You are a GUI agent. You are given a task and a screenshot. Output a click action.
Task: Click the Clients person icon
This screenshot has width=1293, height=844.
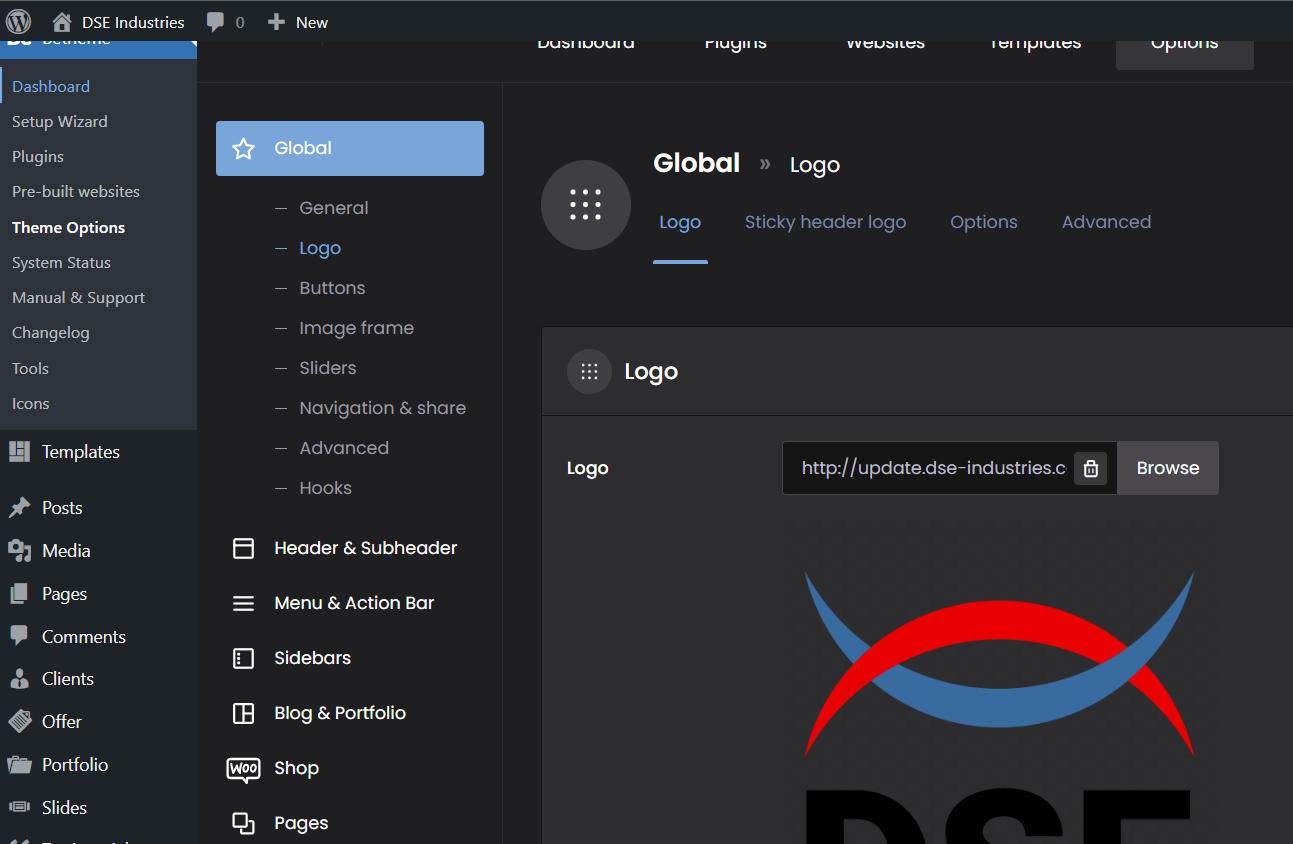tap(19, 679)
